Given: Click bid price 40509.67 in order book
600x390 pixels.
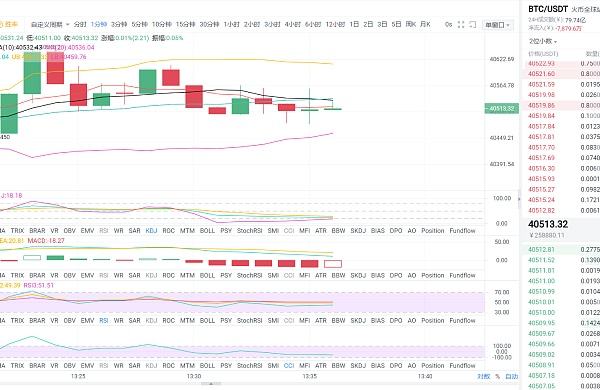Looking at the screenshot, I should click(541, 334).
